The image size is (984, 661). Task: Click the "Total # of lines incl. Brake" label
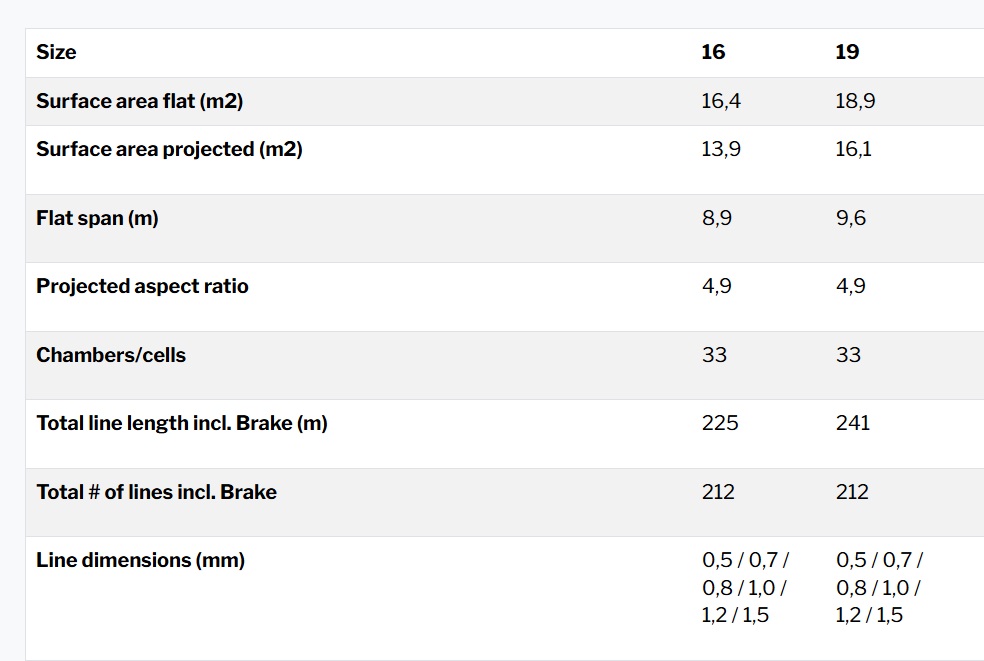(156, 492)
